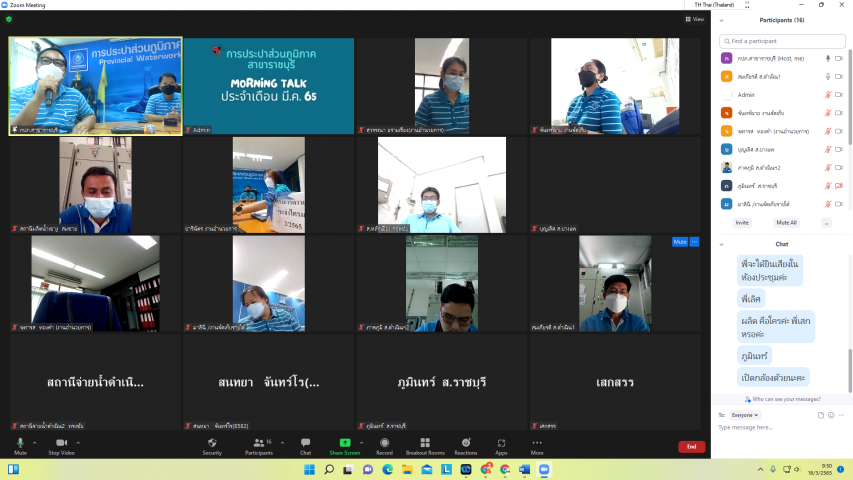Select the เสกสรร name tile
Image resolution: width=853 pixels, height=480 pixels.
615,382
